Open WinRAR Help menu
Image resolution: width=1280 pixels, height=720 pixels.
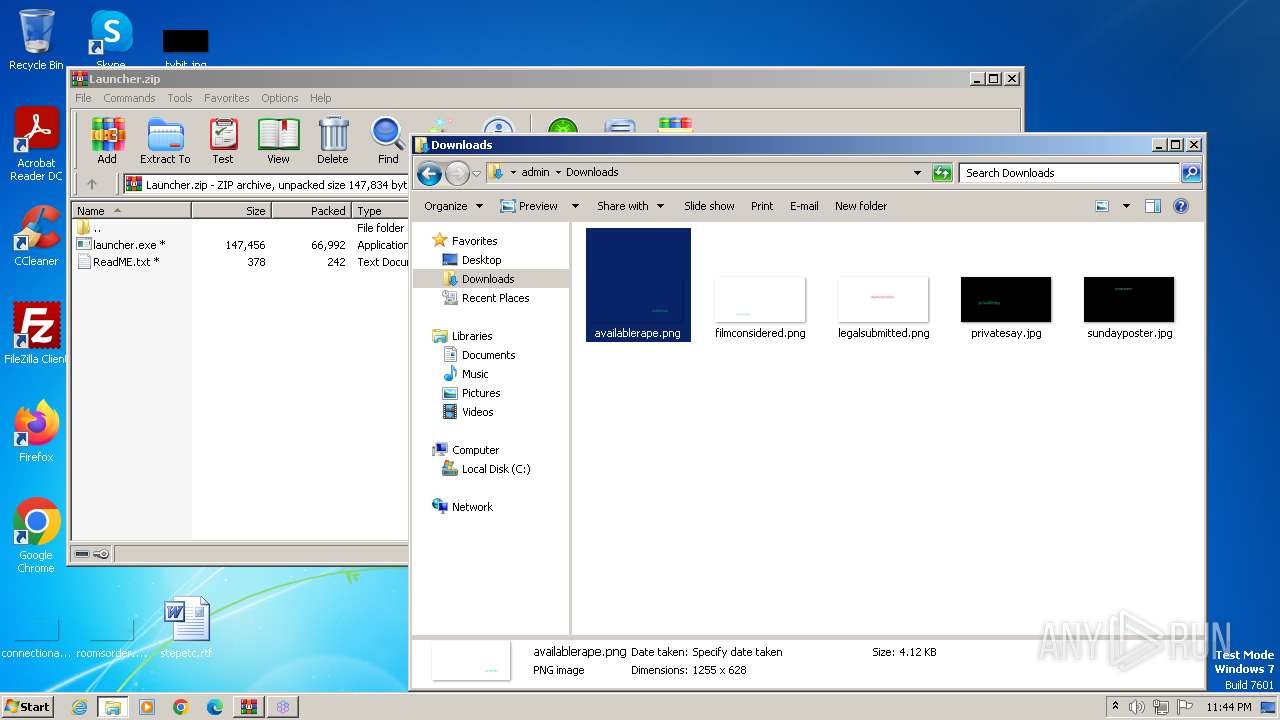[320, 98]
